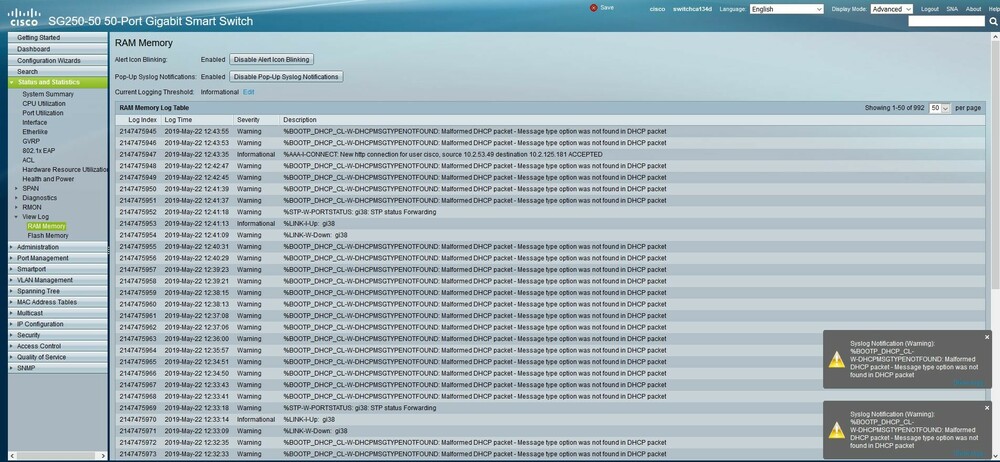
Task: Open Flash Memory log page
Action: pyautogui.click(x=48, y=236)
